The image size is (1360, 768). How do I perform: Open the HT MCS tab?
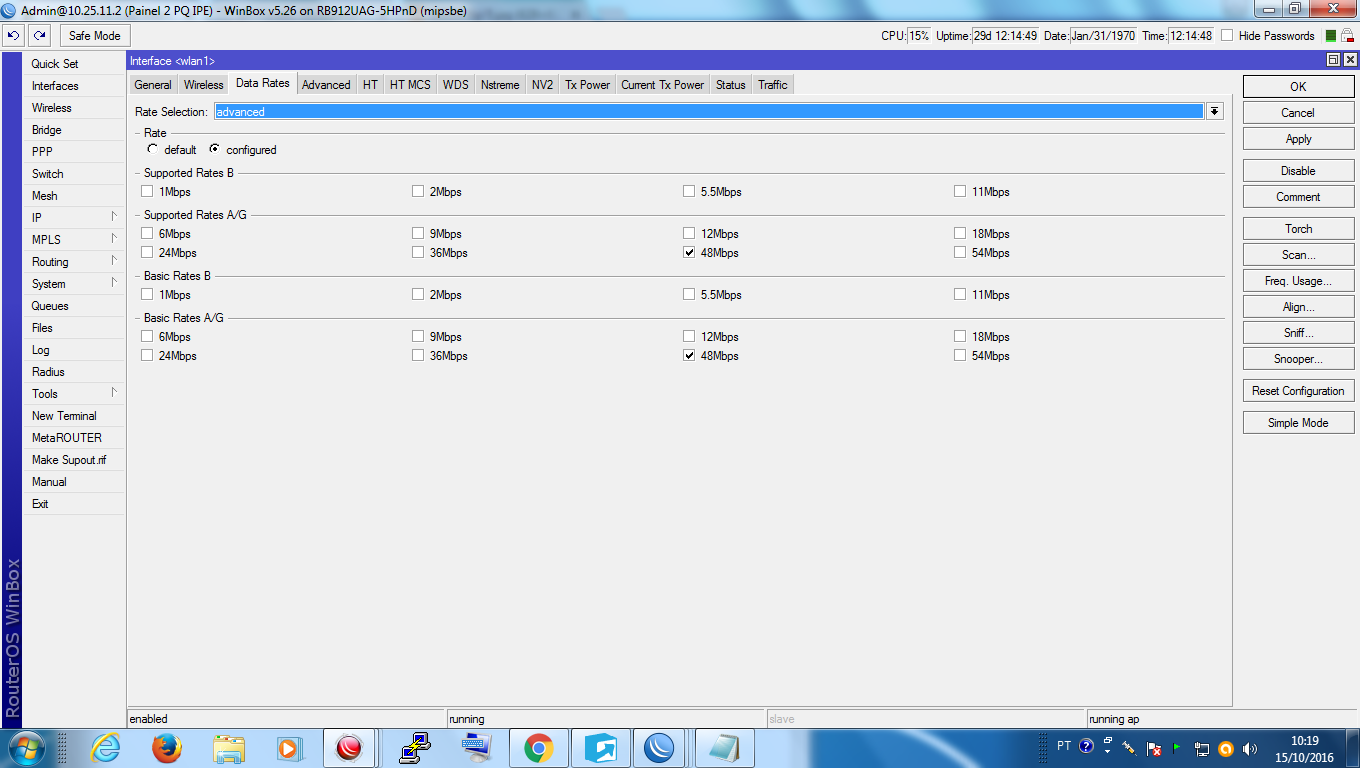coord(410,85)
